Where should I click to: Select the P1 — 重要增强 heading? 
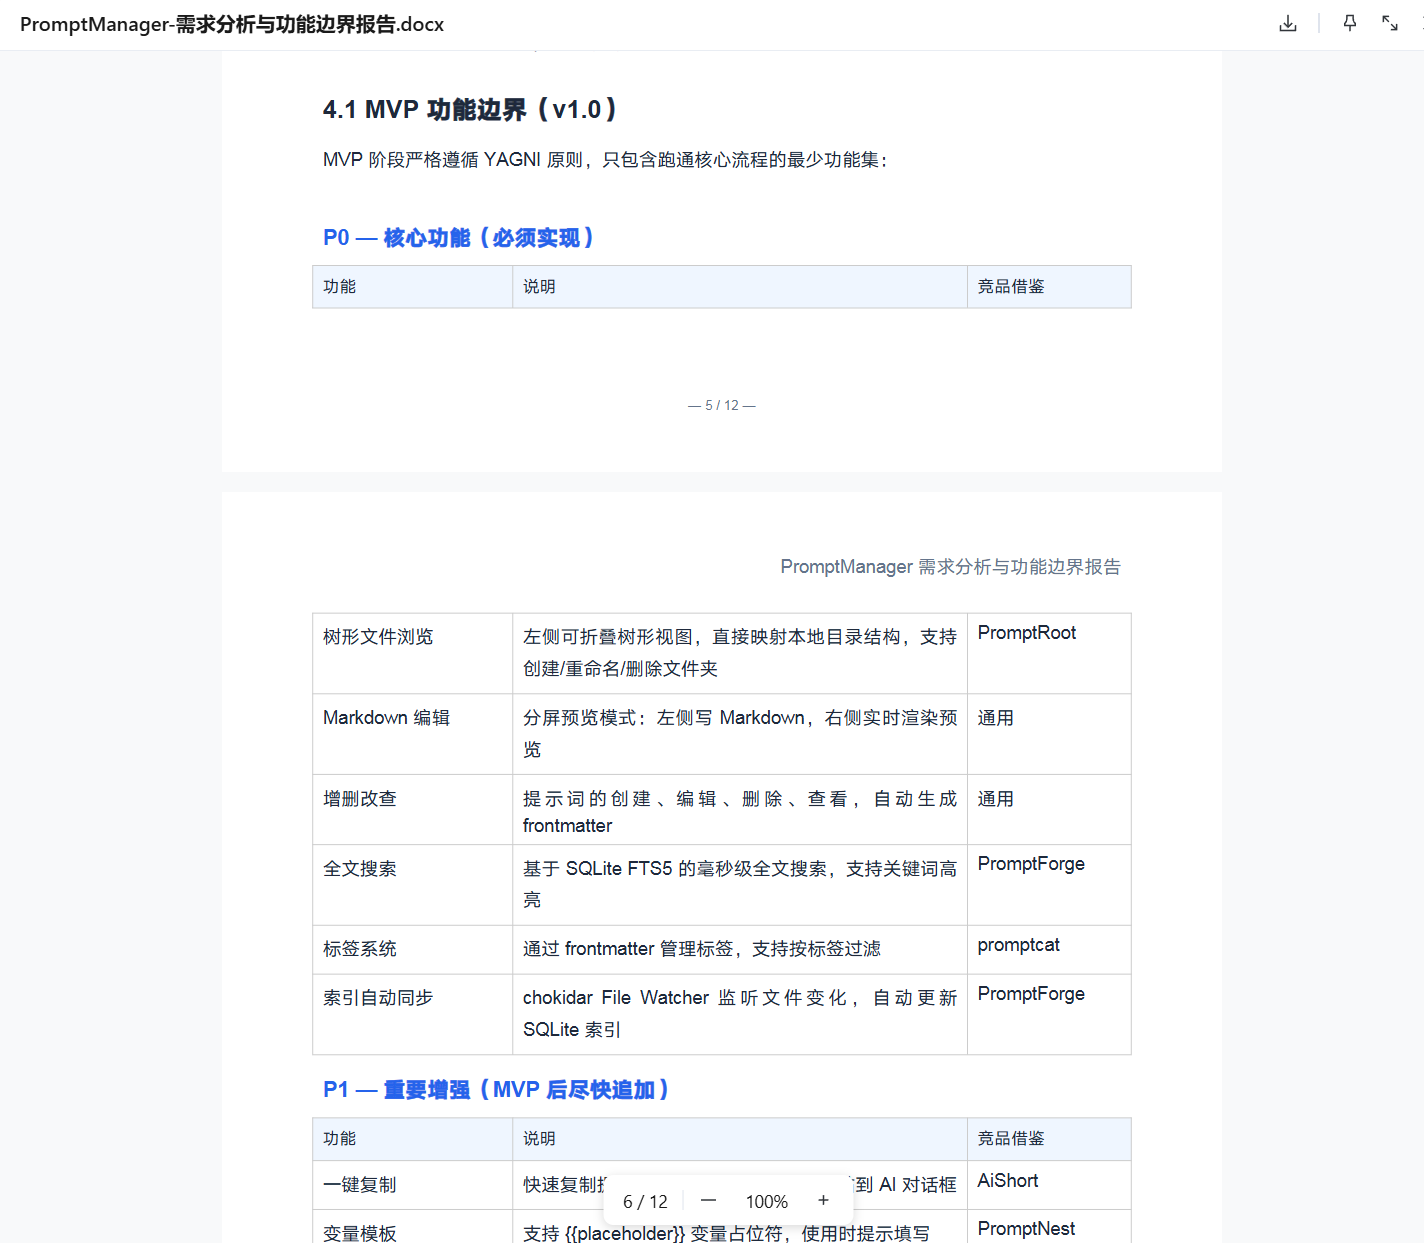[x=495, y=1090]
